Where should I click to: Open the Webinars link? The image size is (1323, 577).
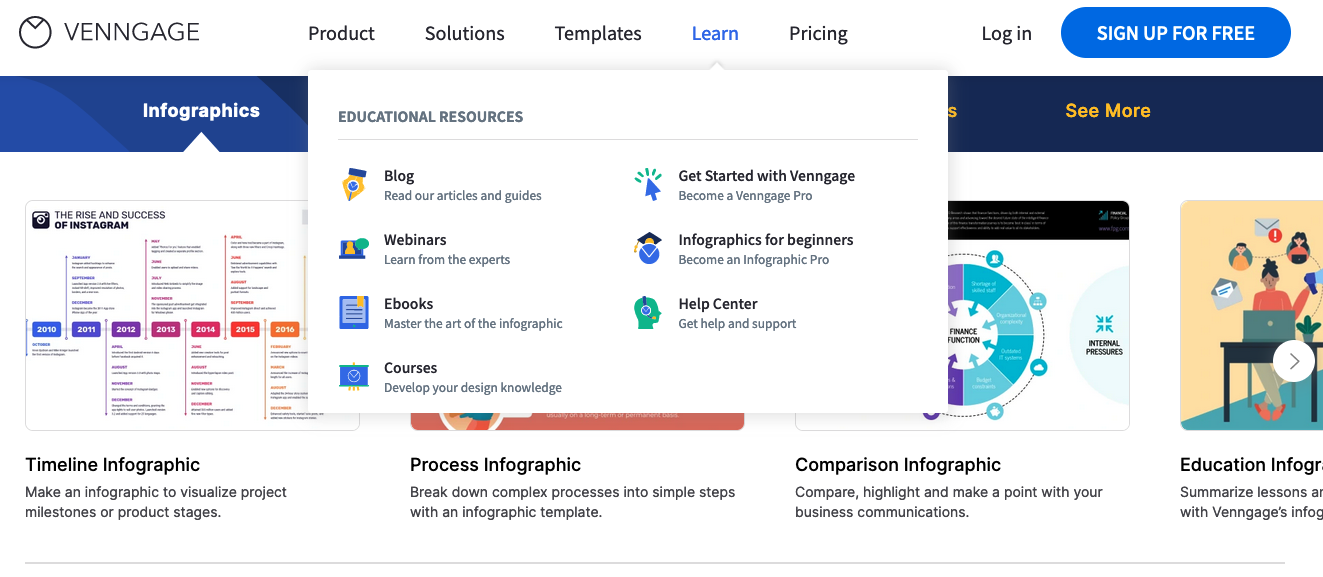click(415, 239)
